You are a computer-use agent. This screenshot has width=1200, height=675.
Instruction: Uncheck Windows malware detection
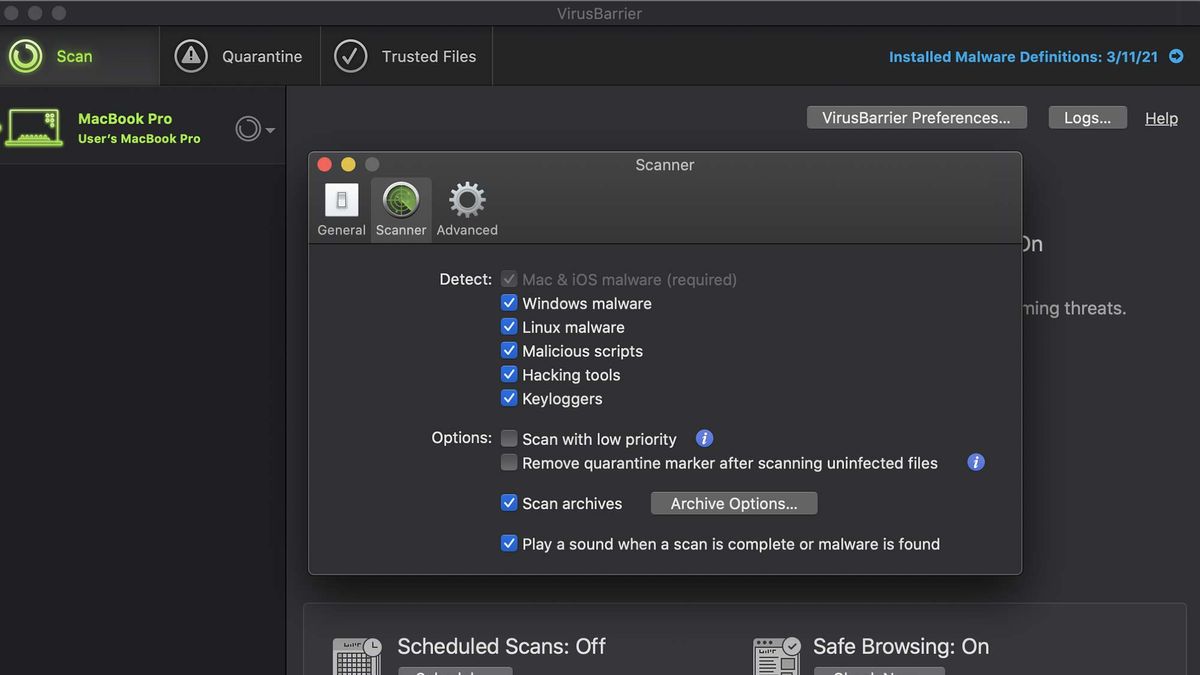[509, 302]
